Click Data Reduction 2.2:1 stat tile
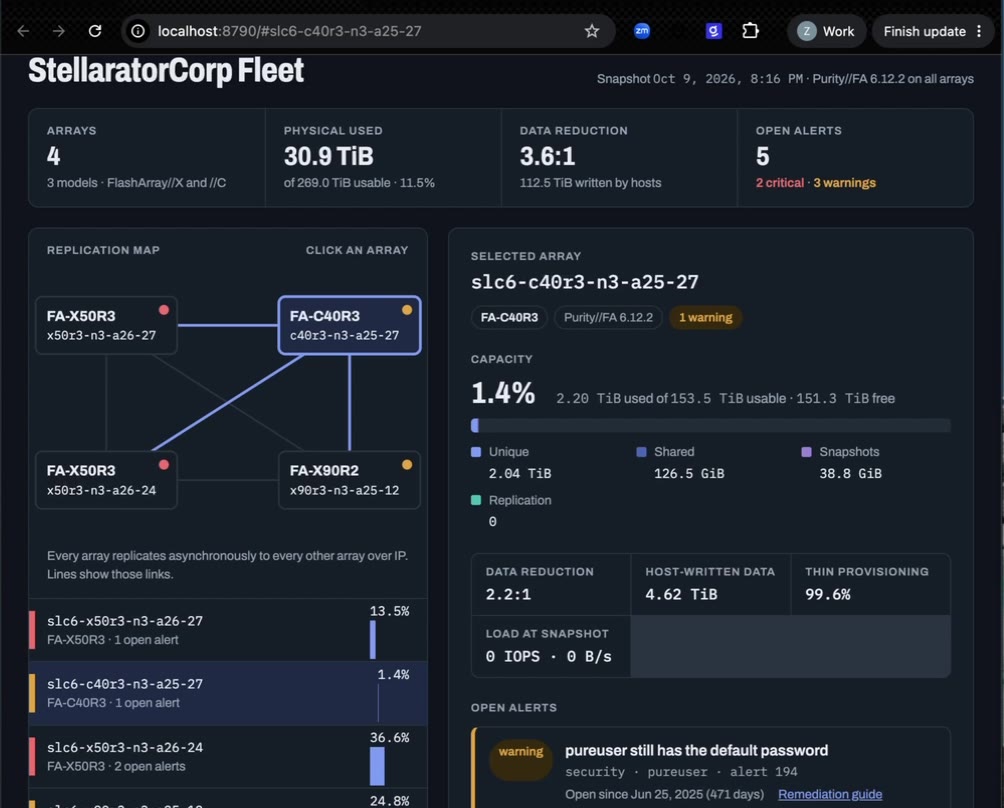 click(551, 585)
